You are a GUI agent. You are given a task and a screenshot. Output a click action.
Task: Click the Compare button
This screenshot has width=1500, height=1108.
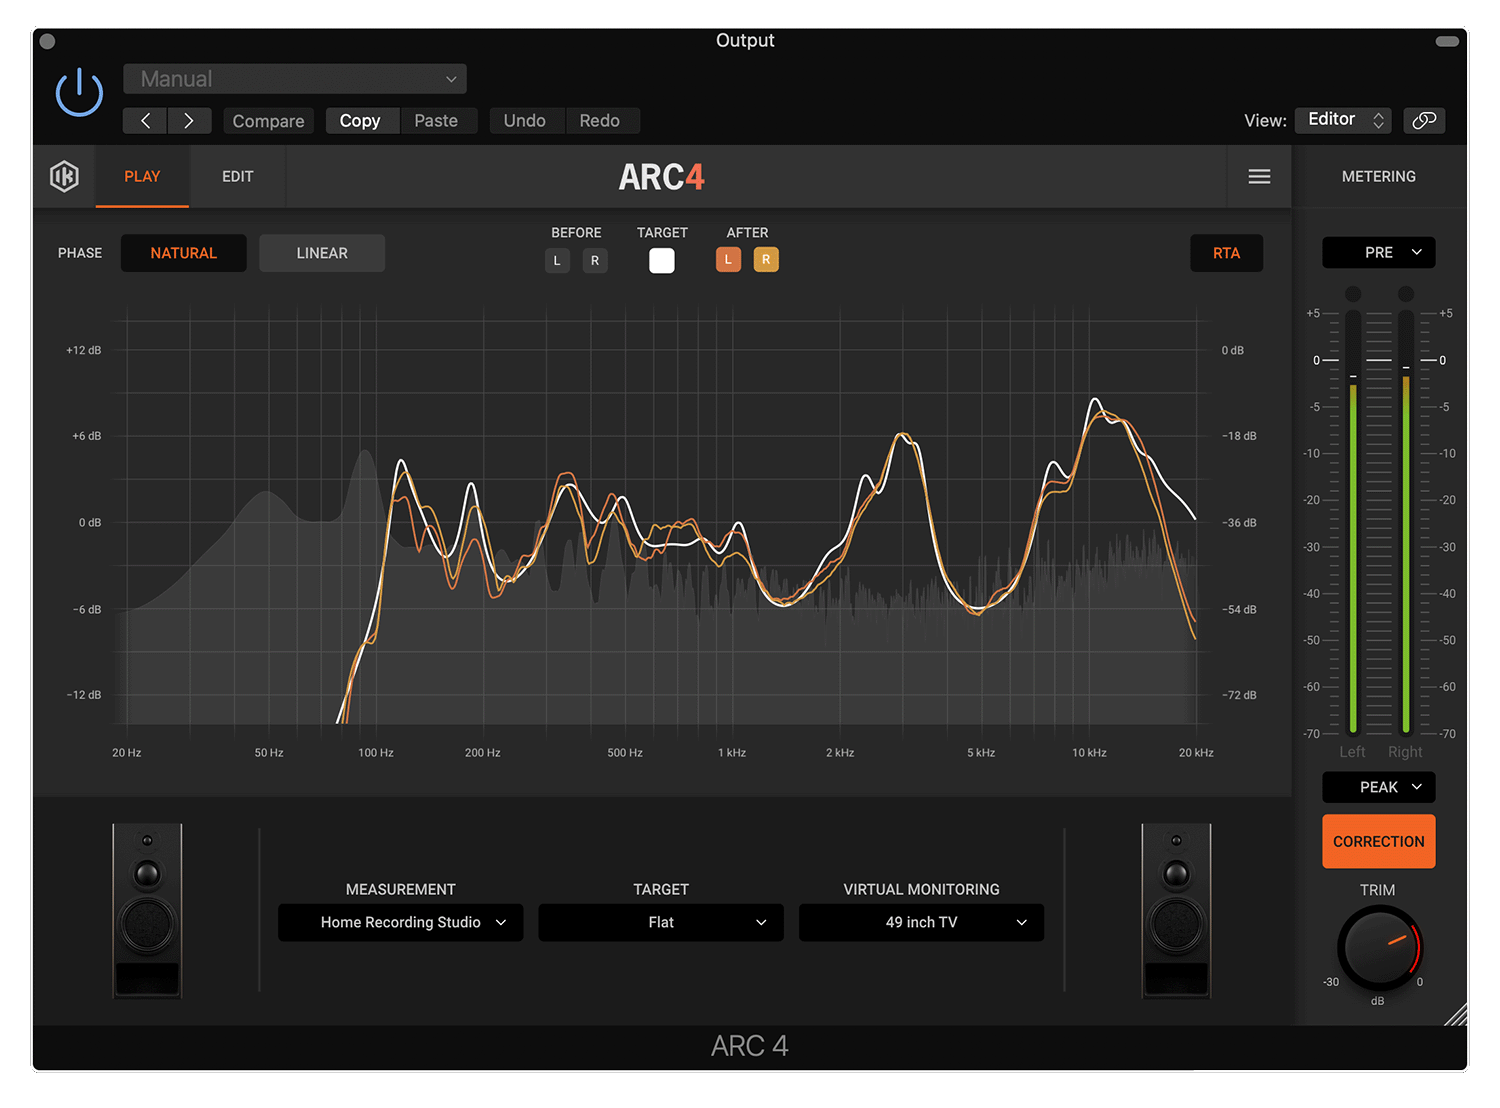(x=268, y=120)
